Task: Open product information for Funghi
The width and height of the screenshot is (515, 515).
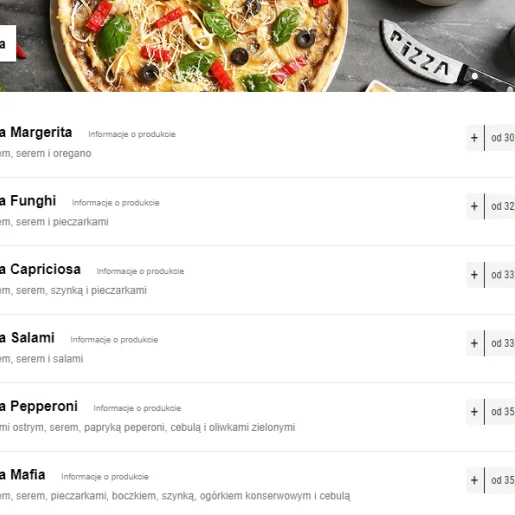Action: pyautogui.click(x=116, y=203)
